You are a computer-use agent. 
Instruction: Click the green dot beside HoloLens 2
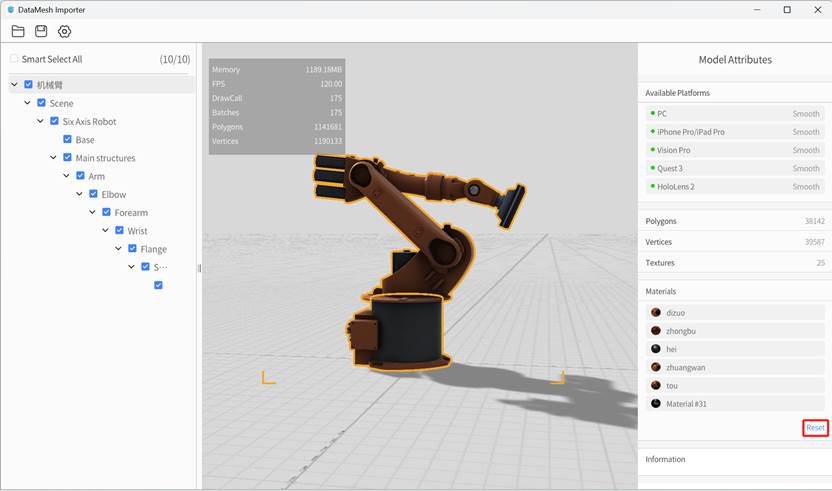(652, 186)
